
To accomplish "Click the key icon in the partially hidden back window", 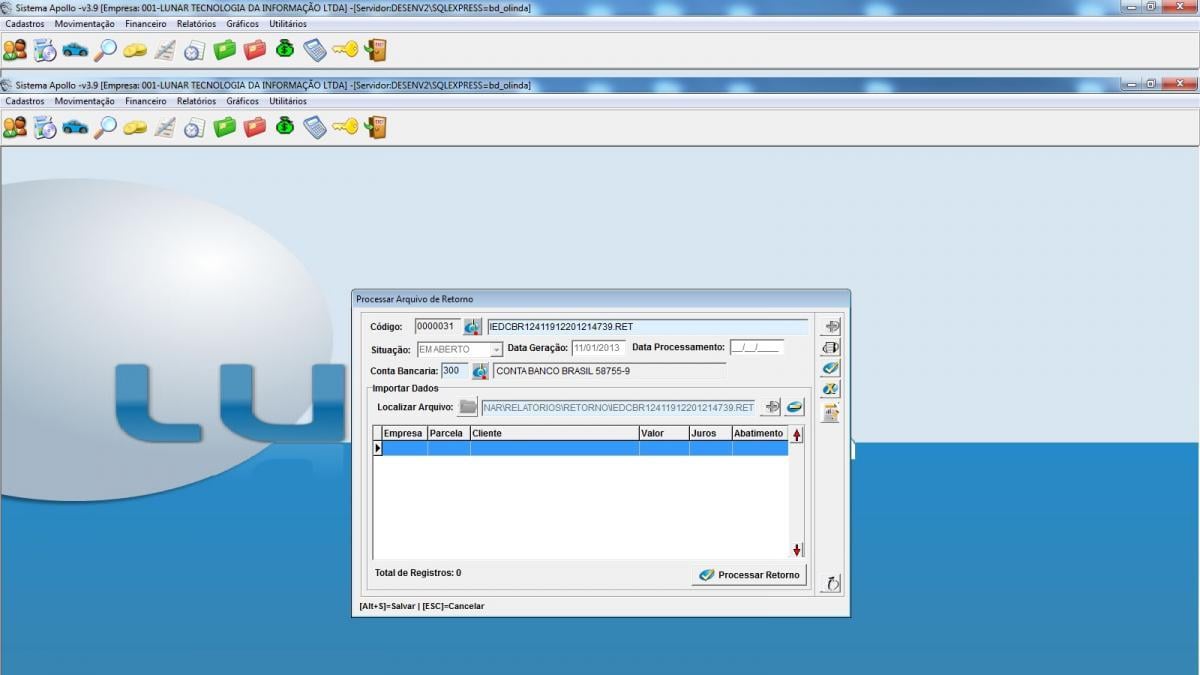I will coord(345,49).
